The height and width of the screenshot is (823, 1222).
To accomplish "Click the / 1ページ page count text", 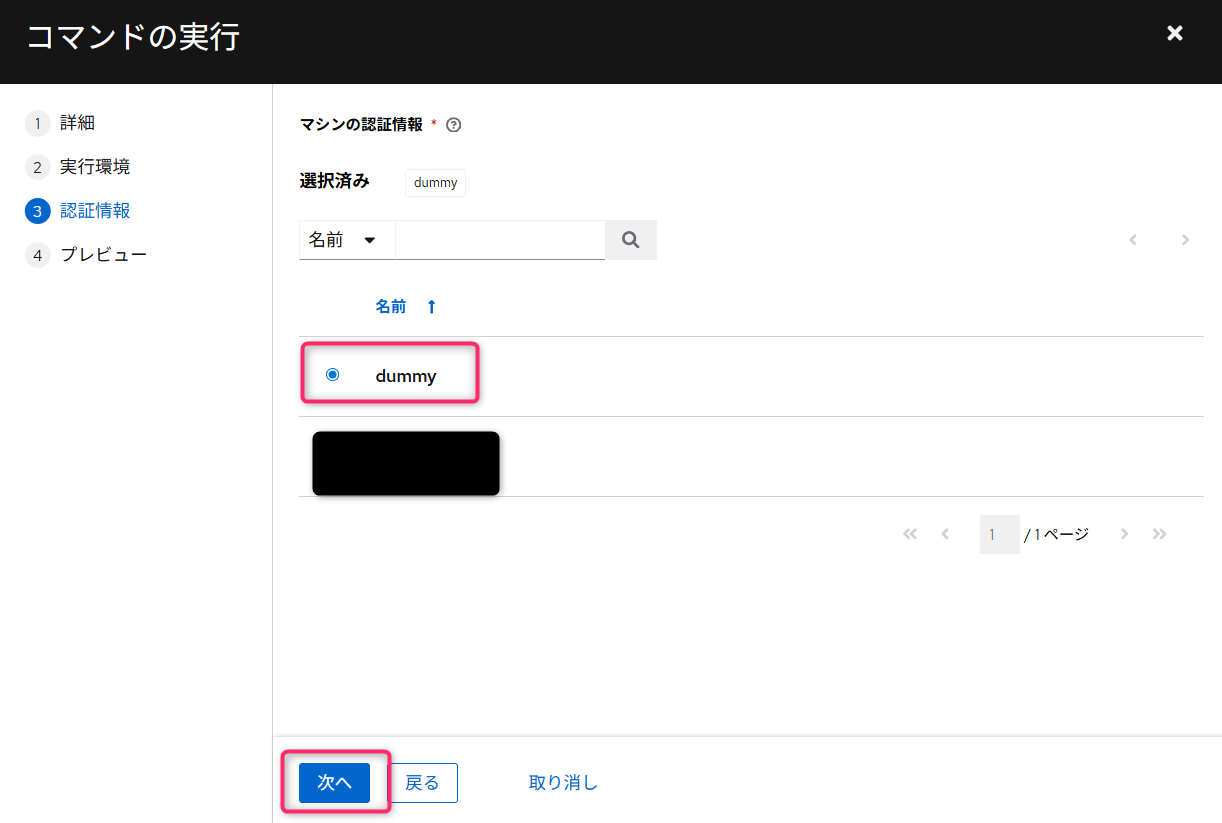I will [1056, 535].
